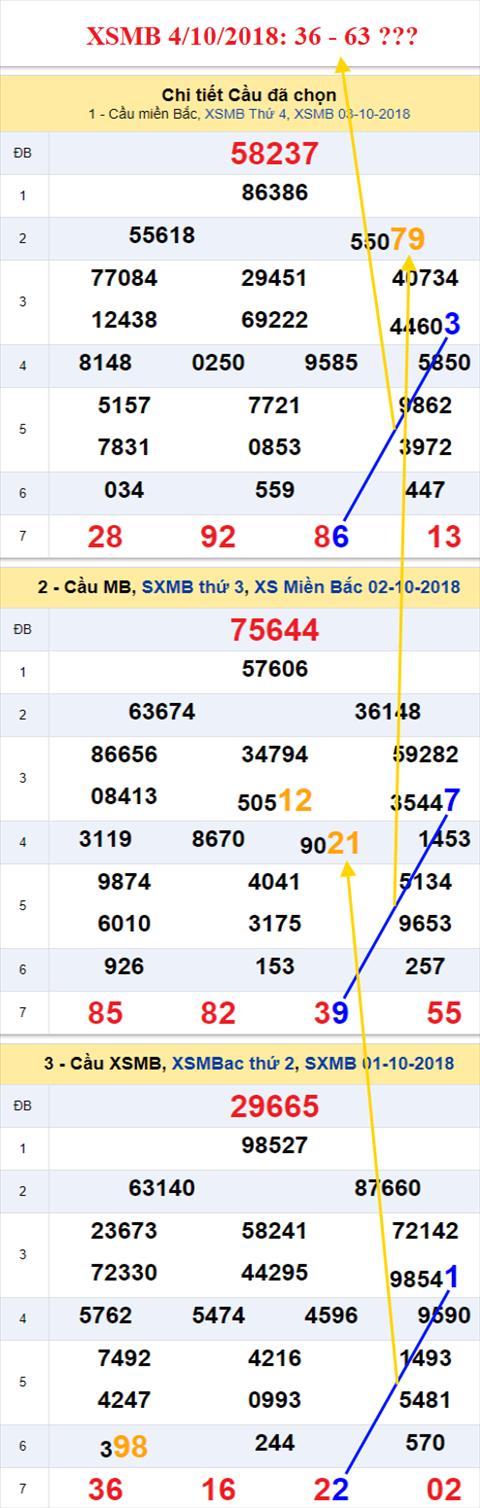Image resolution: width=480 pixels, height=1508 pixels.
Task: Click first prize number 86386
Action: (x=275, y=193)
